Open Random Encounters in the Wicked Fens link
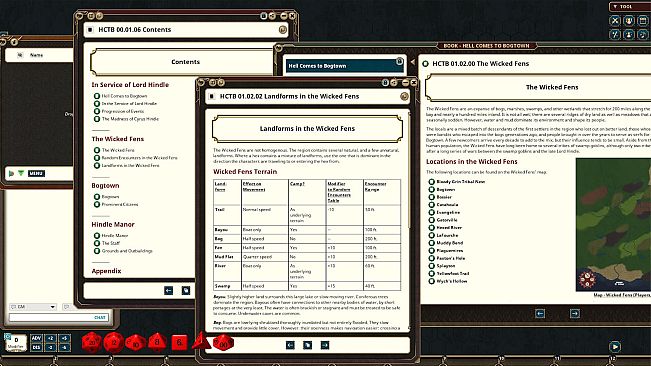This screenshot has height=366, width=651. point(140,158)
